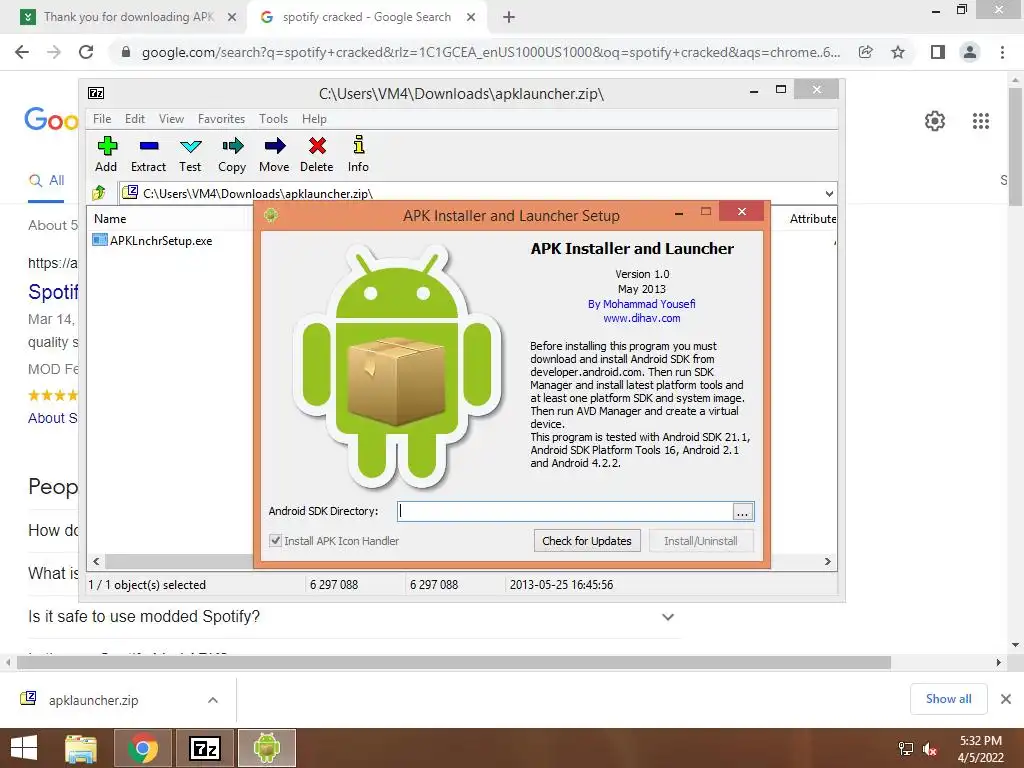The height and width of the screenshot is (768, 1024).
Task: Open File Explorer from taskbar
Action: tap(80, 748)
